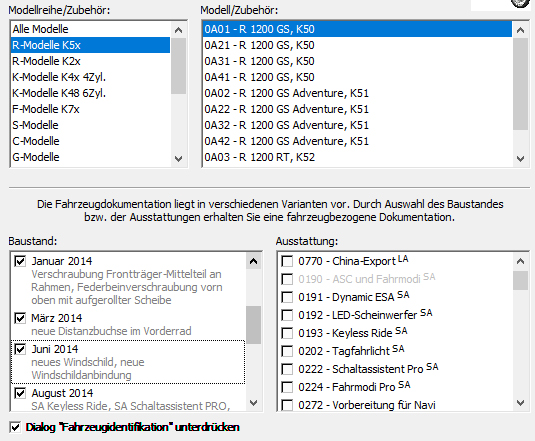Select 0A03 - R 1200 RT, K52 model
This screenshot has width=535, height=441.
coord(357,157)
